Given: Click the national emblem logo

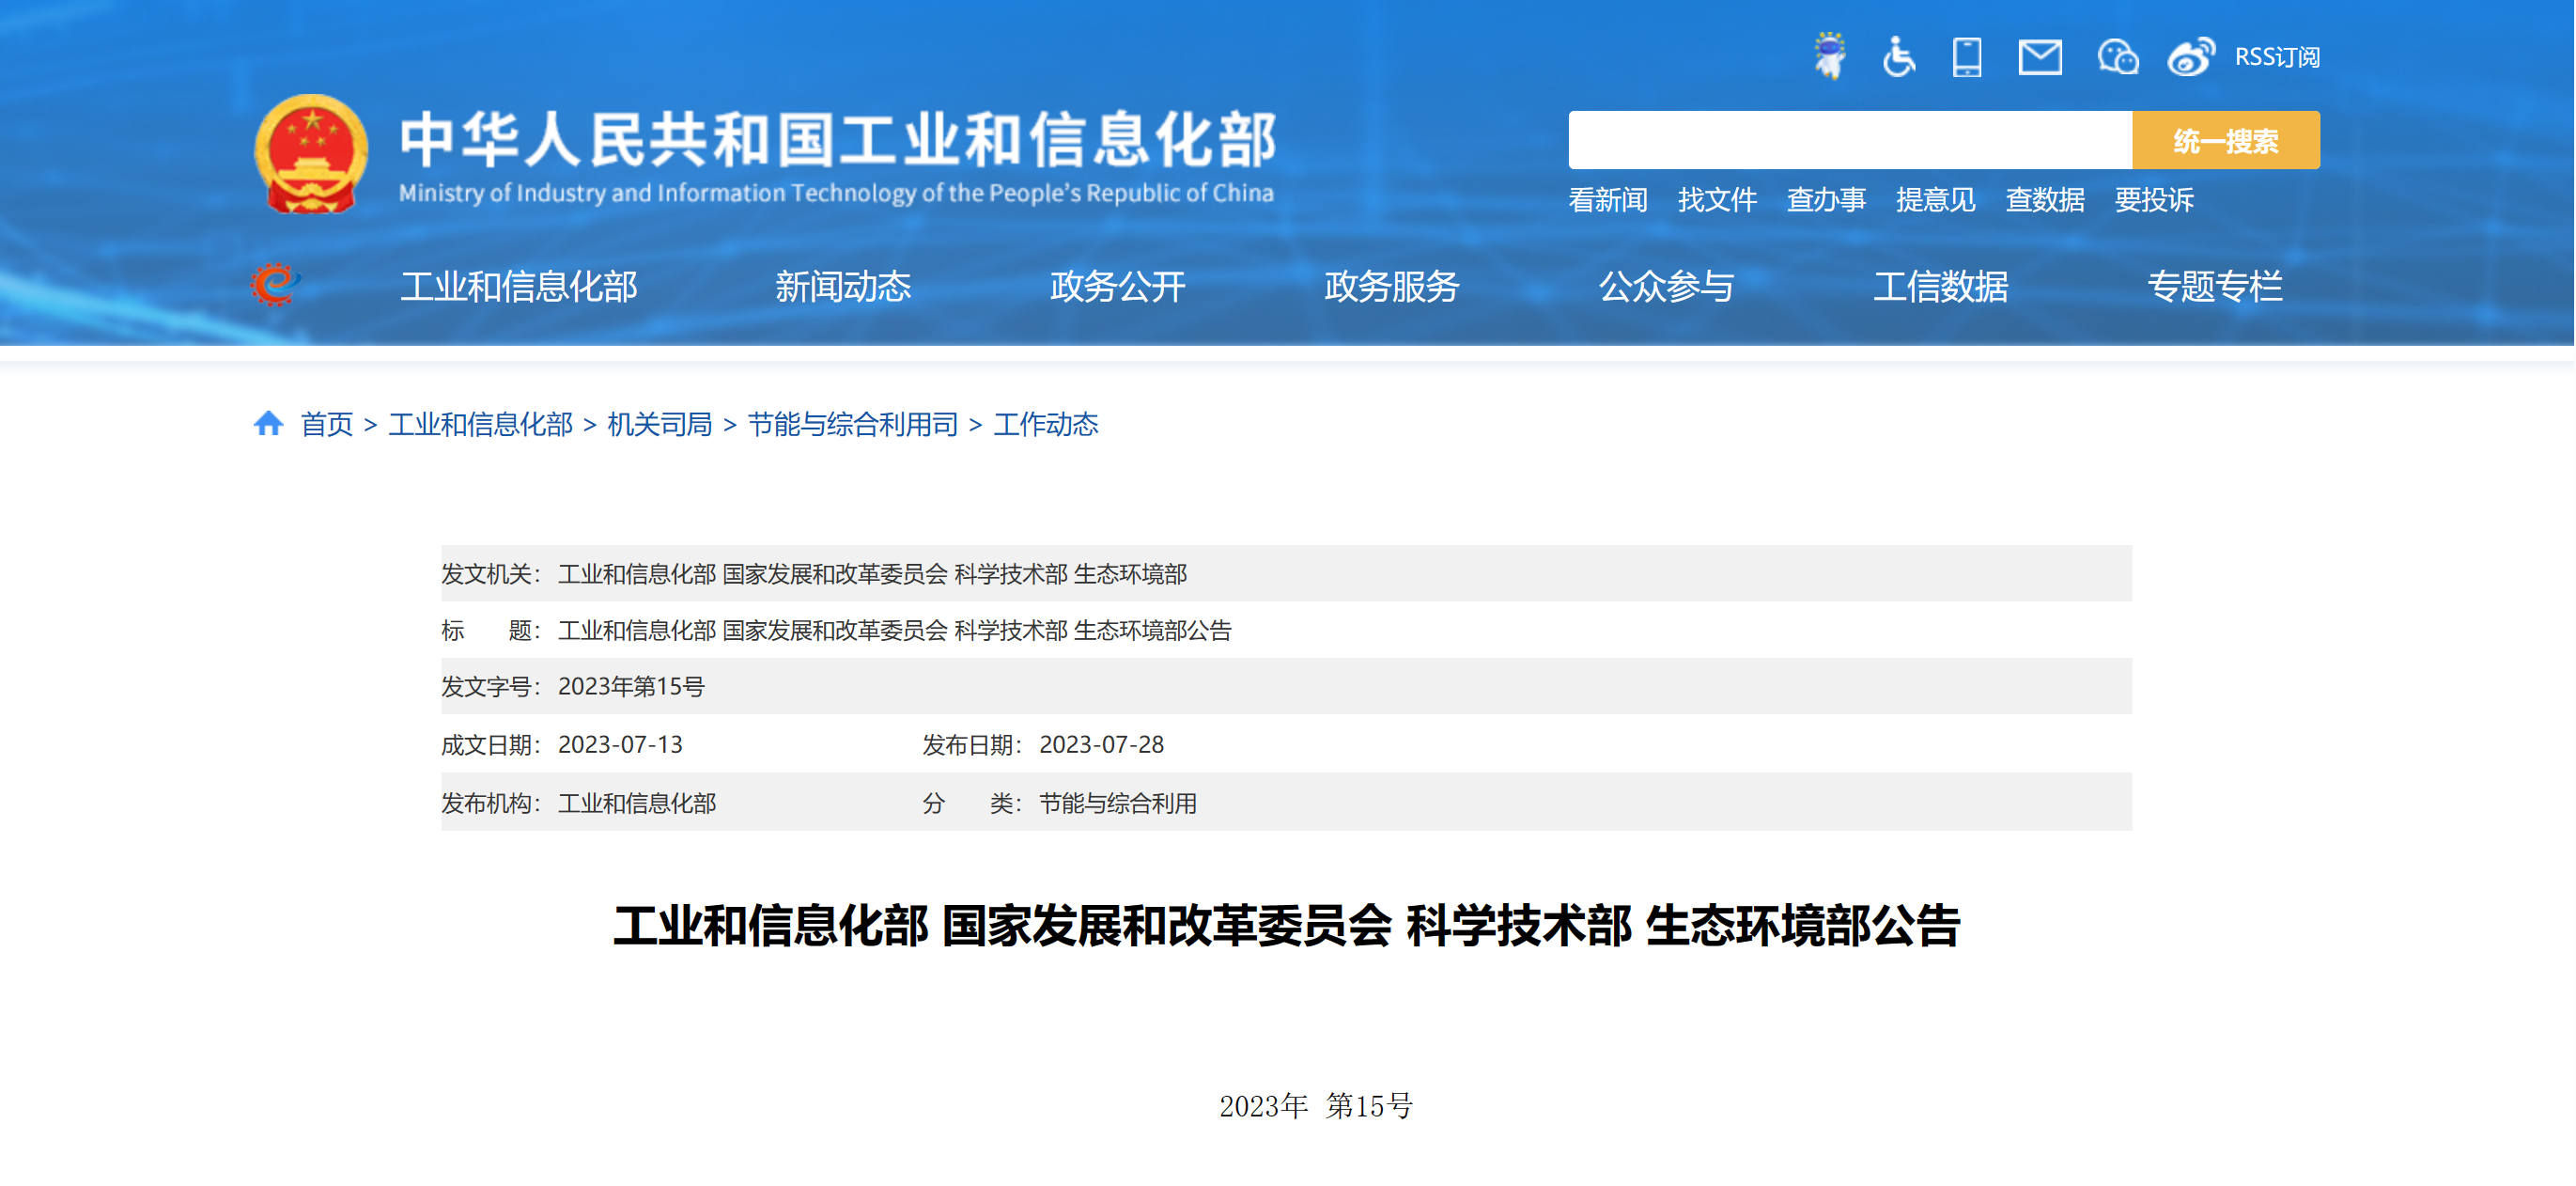Looking at the screenshot, I should (x=311, y=154).
